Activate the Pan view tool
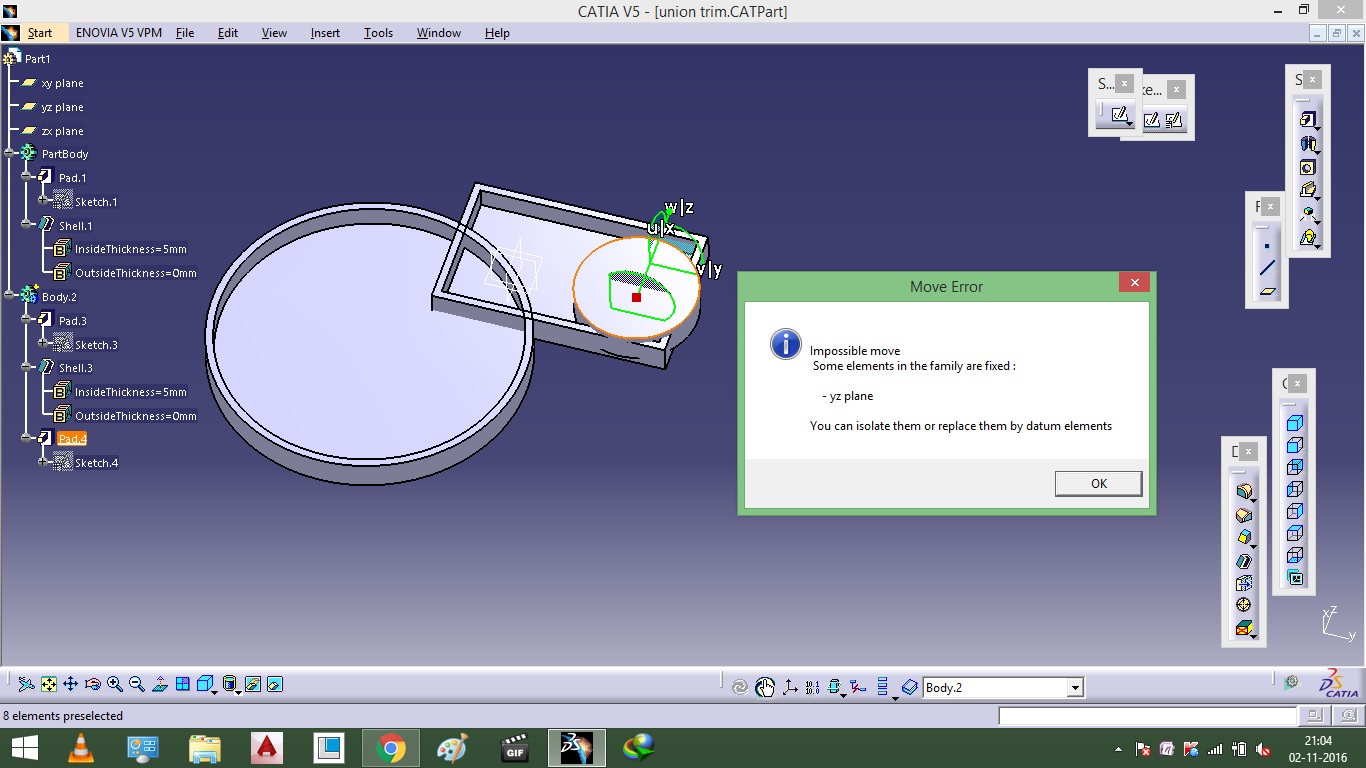 pos(71,684)
